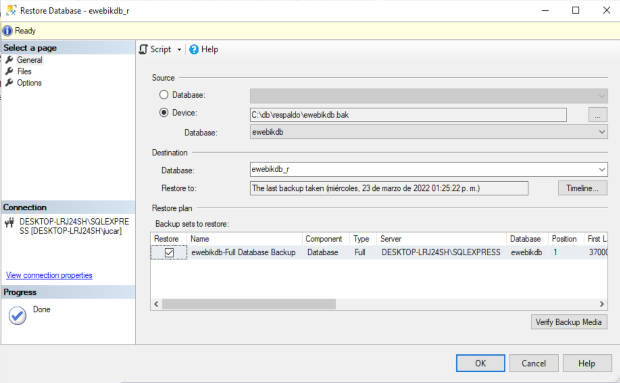Toggle the Restore checkbox for ewebikdb backup
The height and width of the screenshot is (383, 620).
[x=169, y=252]
